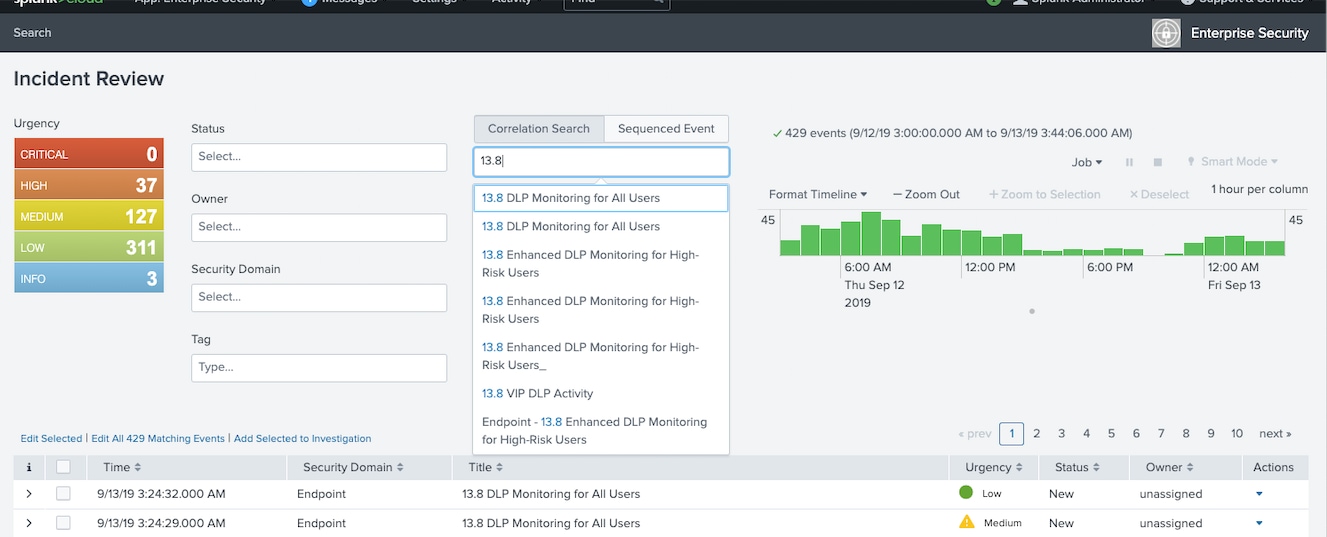This screenshot has width=1327, height=537.
Task: Filter by the green Low urgency tile
Action: 89,247
